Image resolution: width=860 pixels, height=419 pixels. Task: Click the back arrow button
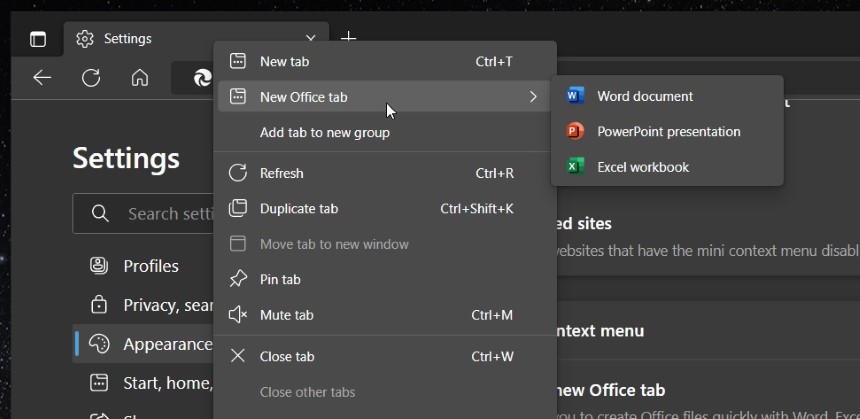pyautogui.click(x=42, y=78)
